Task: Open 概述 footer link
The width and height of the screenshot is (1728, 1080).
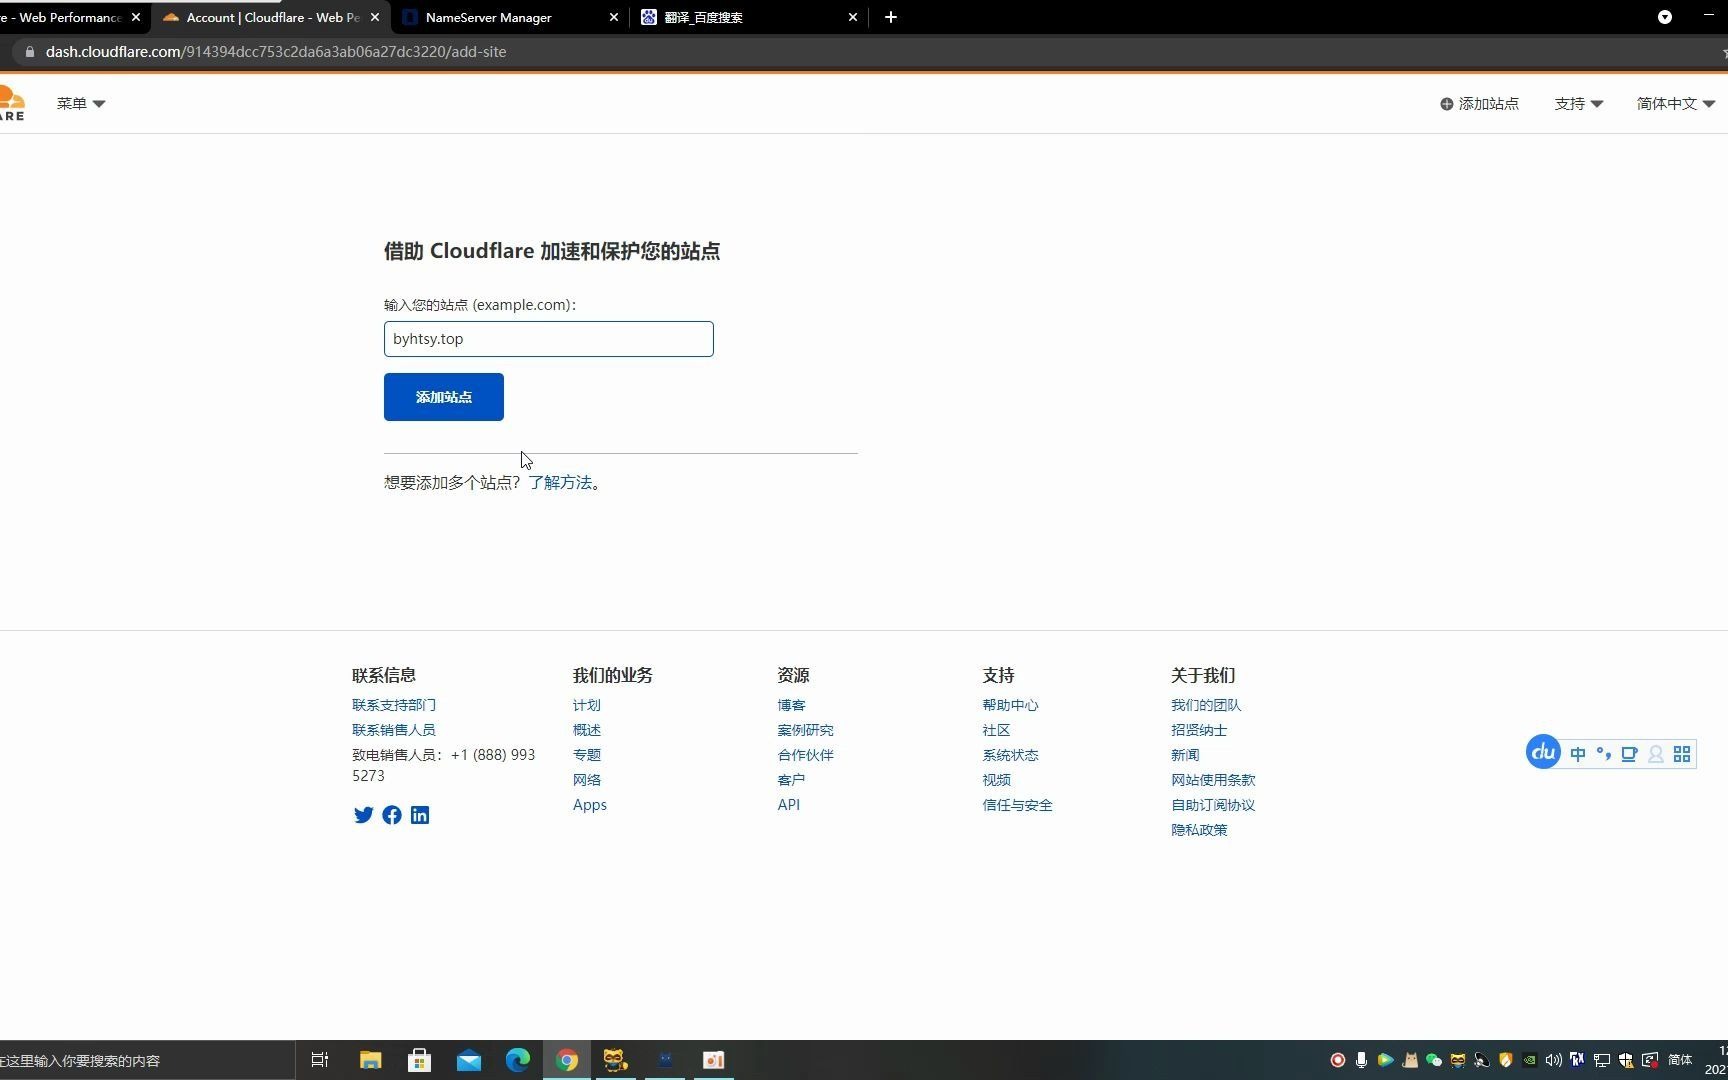Action: click(587, 730)
